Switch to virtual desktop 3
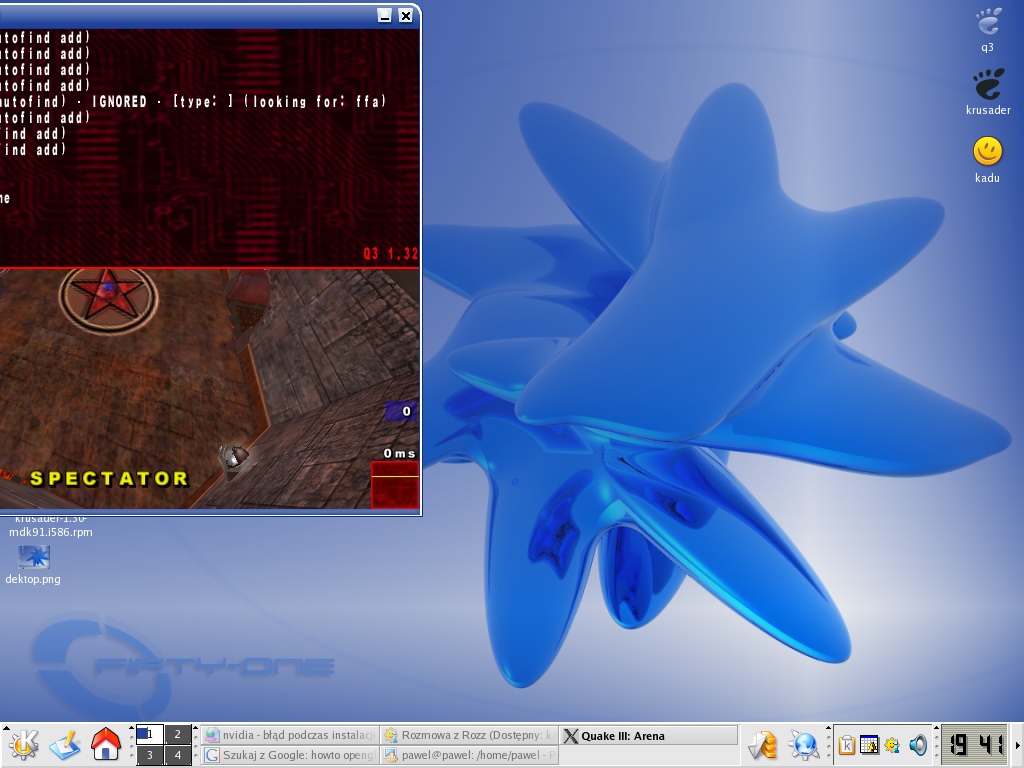This screenshot has width=1024, height=768. click(150, 755)
